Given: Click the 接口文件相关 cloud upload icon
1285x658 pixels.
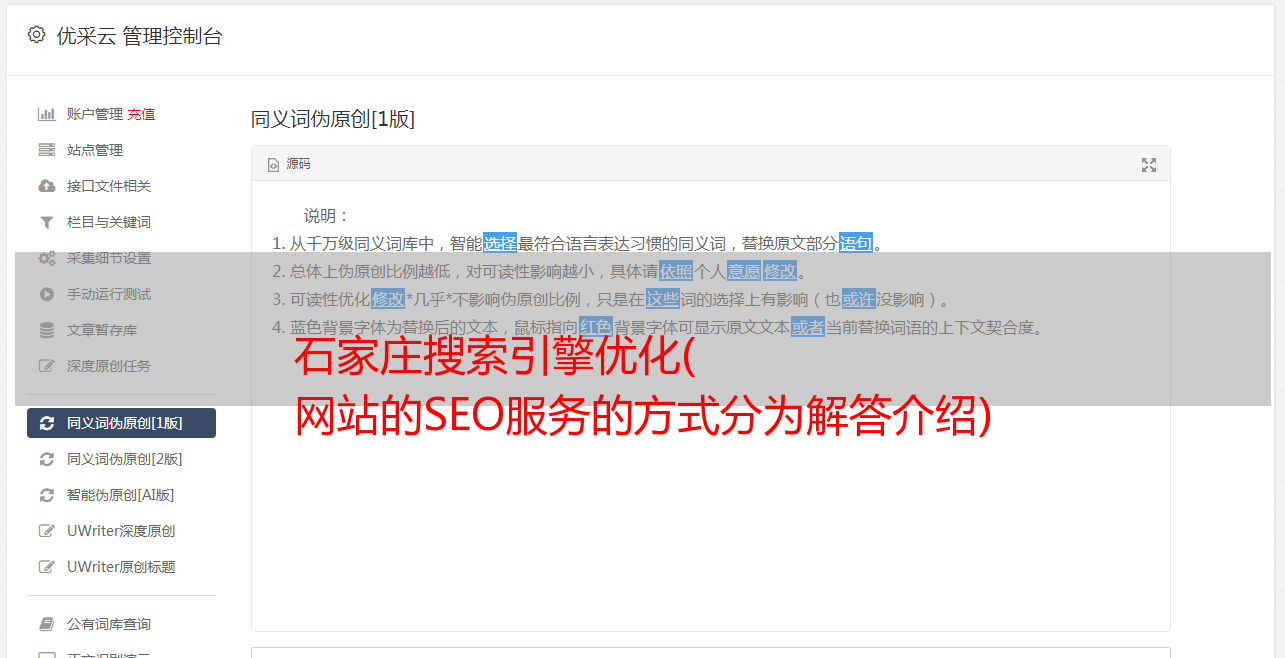Looking at the screenshot, I should pos(46,186).
